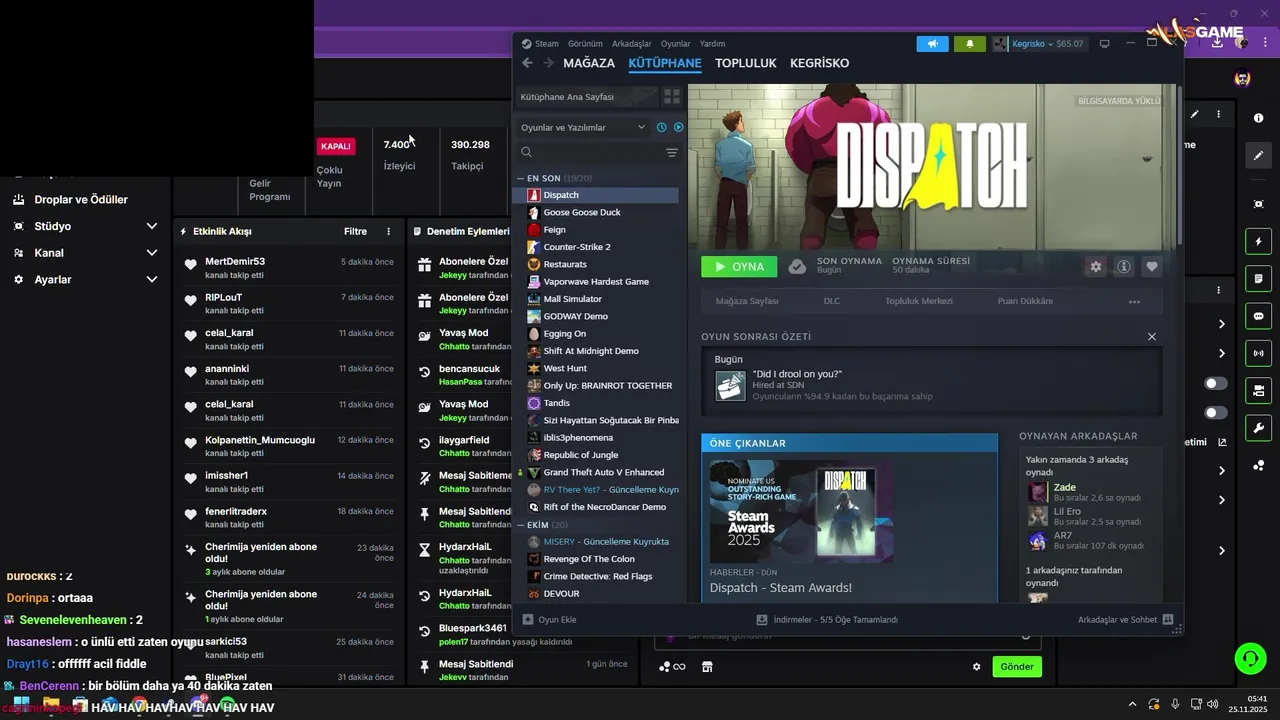The height and width of the screenshot is (720, 1280).
Task: Collapse the EN SON library section
Action: click(x=521, y=178)
